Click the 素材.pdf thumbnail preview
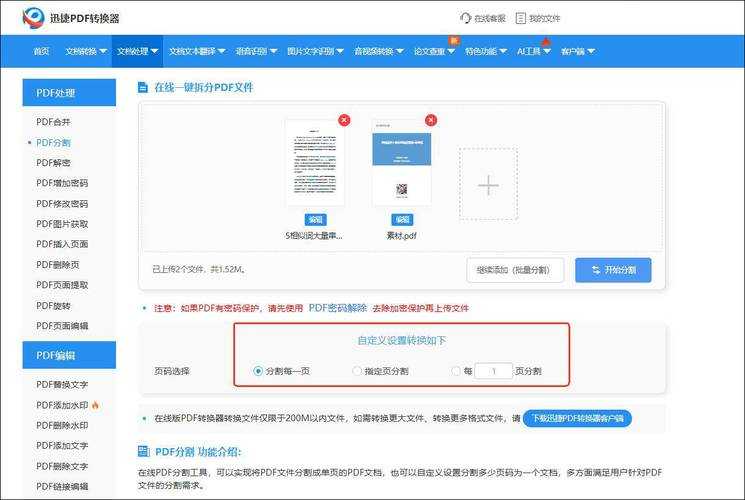This screenshot has height=500, width=745. [x=401, y=163]
